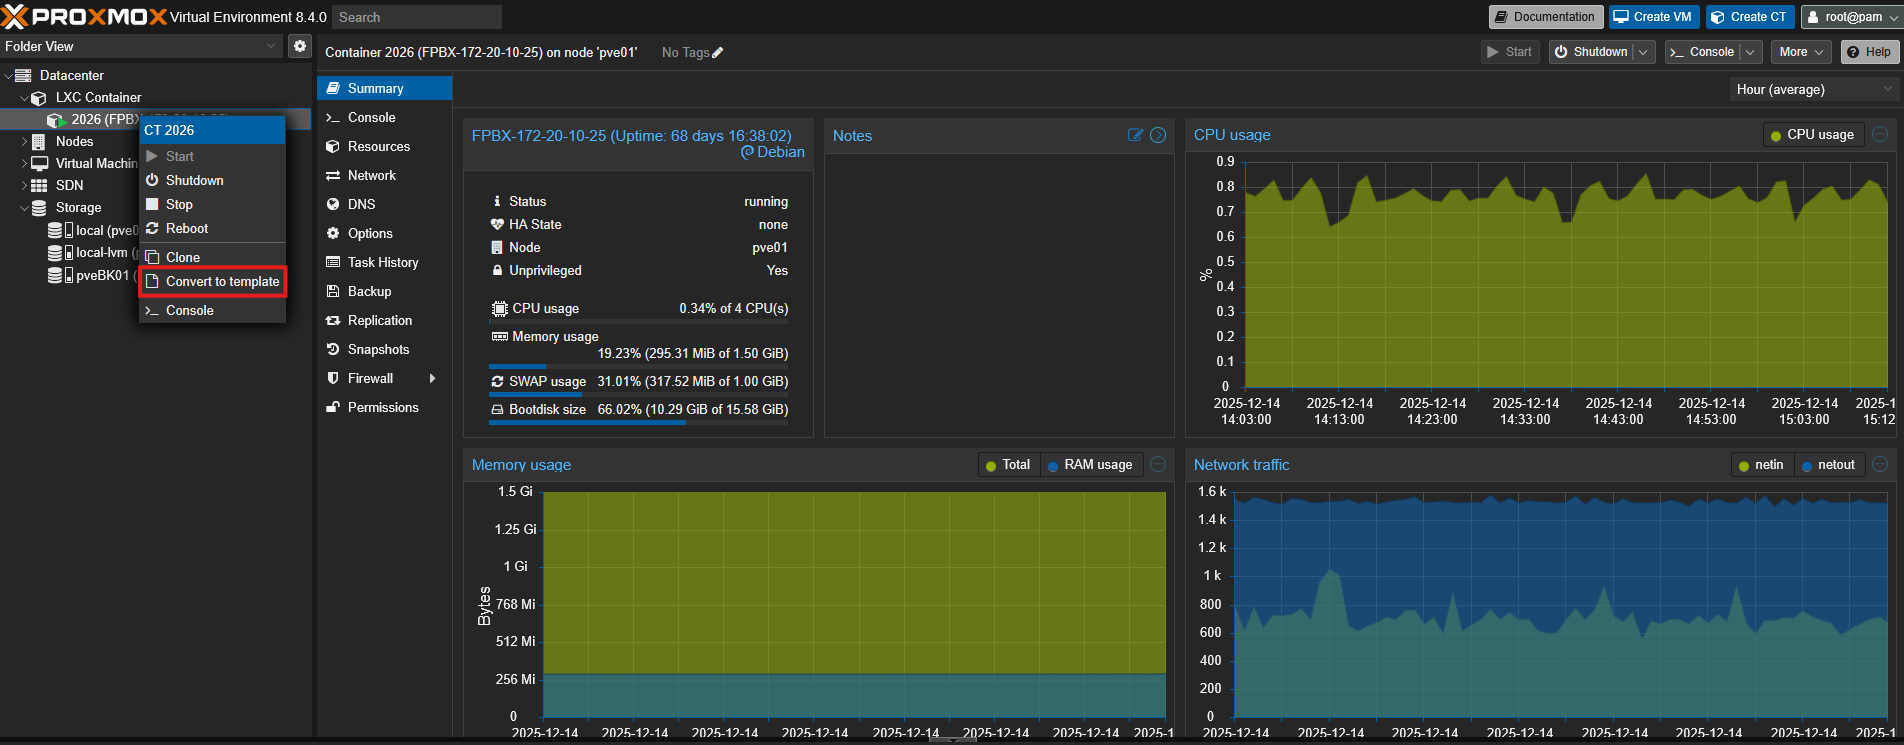This screenshot has height=745, width=1904.
Task: Click the Notes edit icon
Action: click(1135, 135)
